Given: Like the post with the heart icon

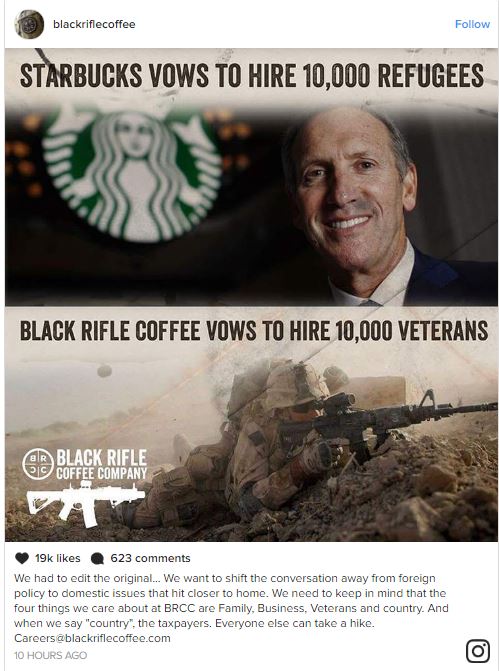Looking at the screenshot, I should point(21,558).
